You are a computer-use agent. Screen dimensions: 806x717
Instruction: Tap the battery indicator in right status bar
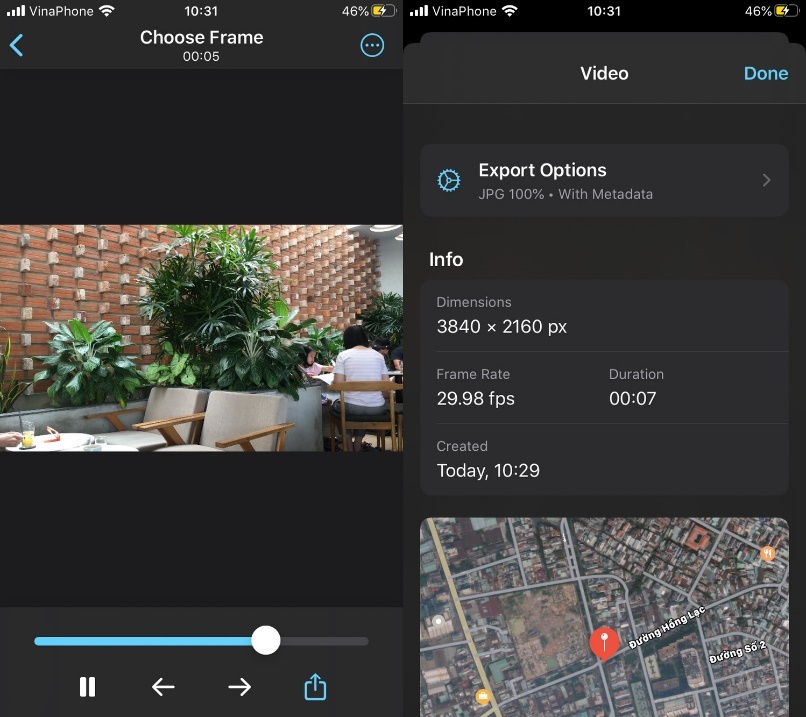click(782, 11)
